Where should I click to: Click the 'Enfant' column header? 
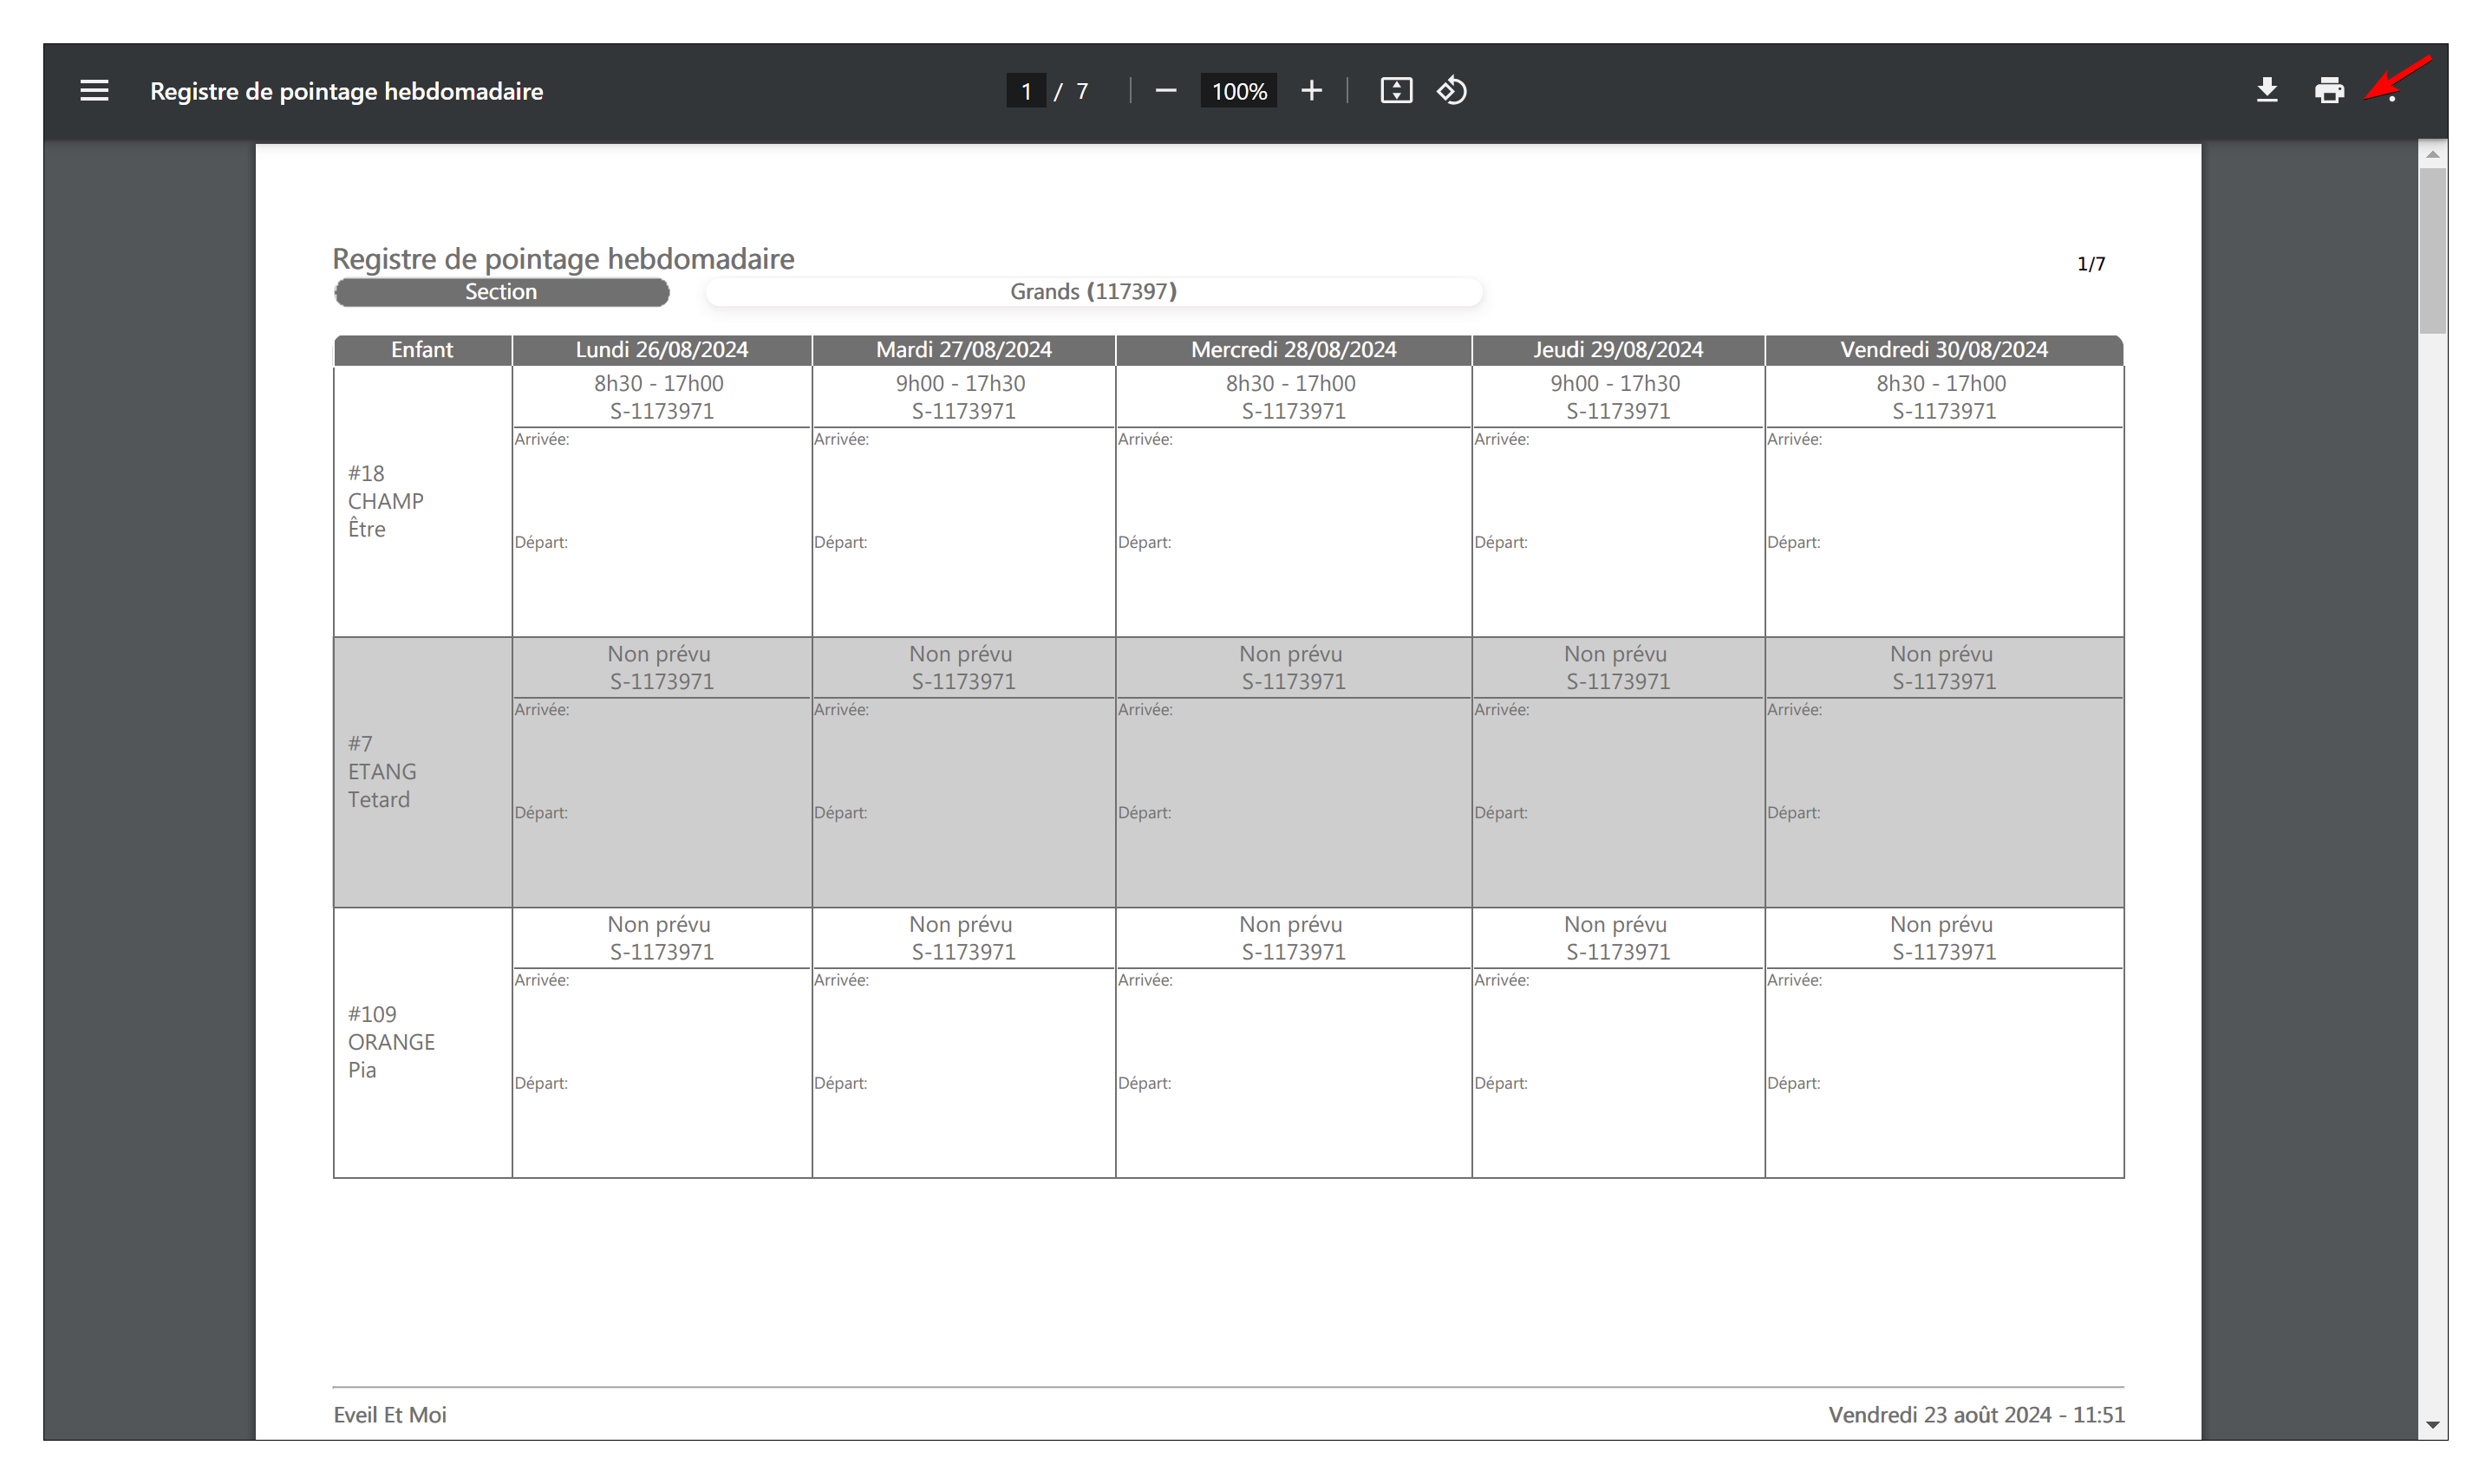422,350
